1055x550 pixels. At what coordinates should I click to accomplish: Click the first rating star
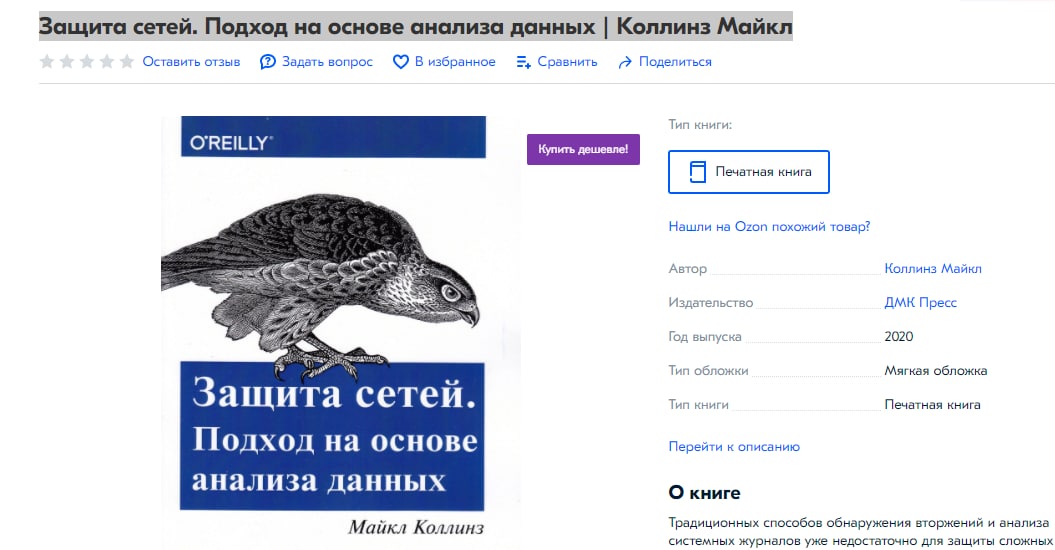[x=47, y=62]
